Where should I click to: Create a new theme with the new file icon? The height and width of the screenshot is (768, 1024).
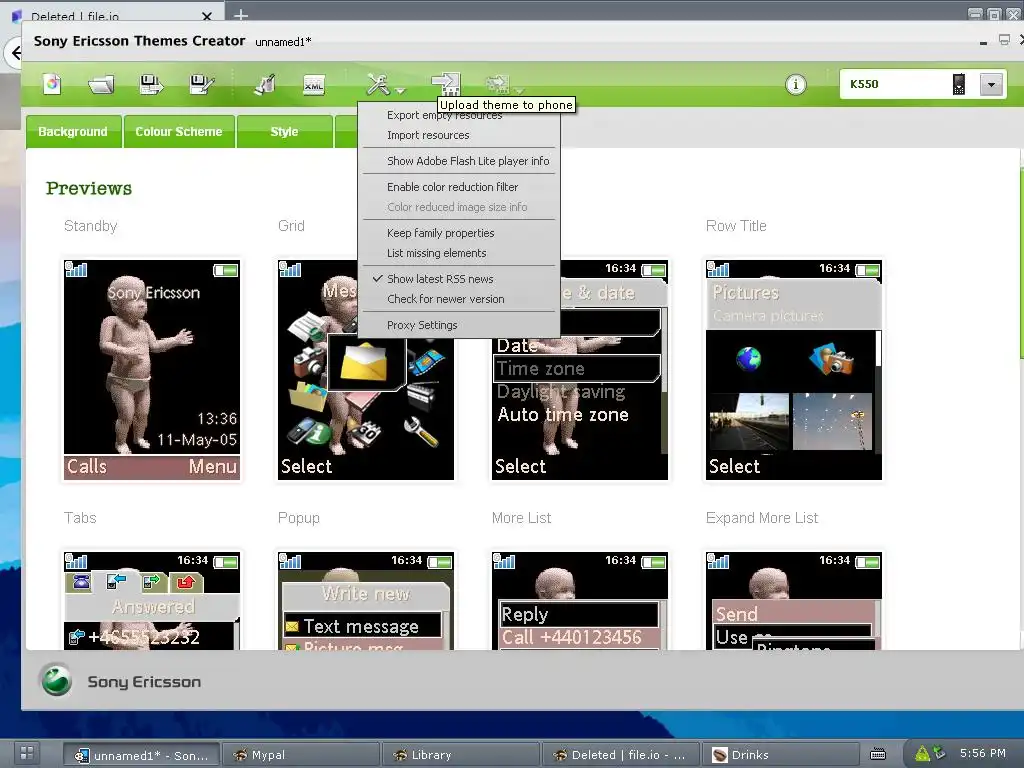tap(52, 84)
